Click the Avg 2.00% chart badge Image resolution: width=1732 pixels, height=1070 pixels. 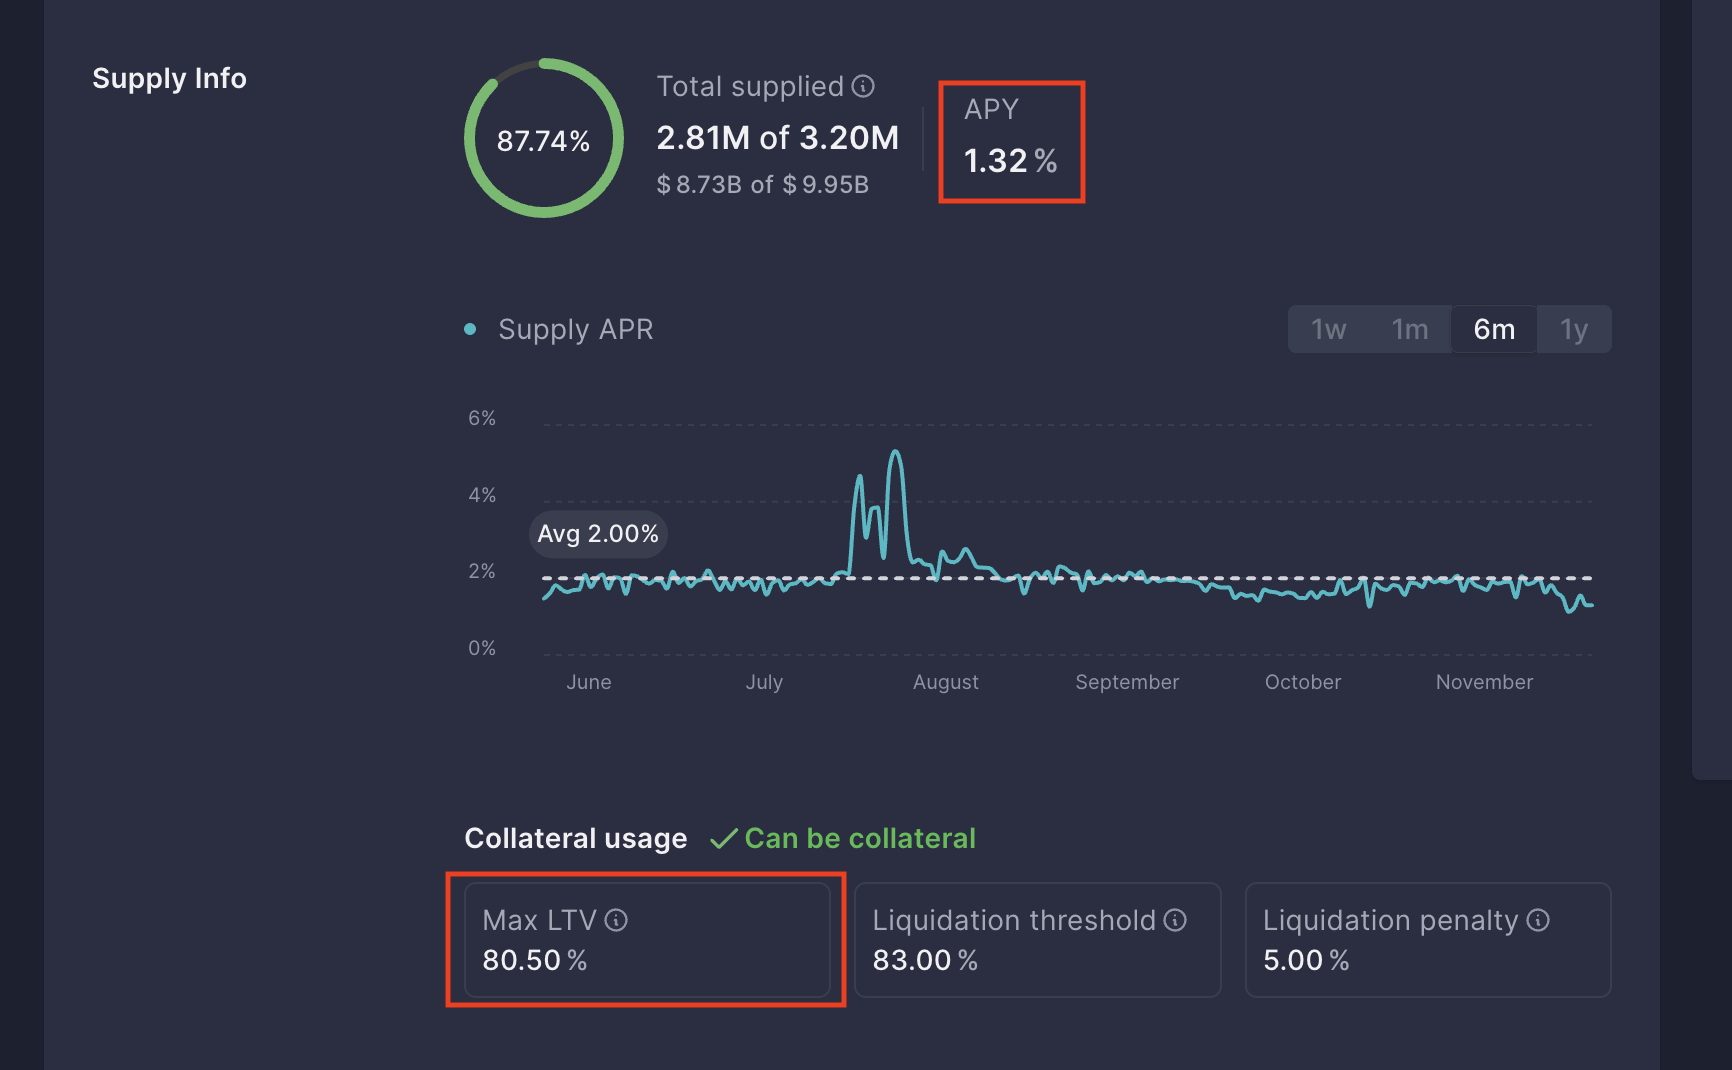tap(598, 534)
